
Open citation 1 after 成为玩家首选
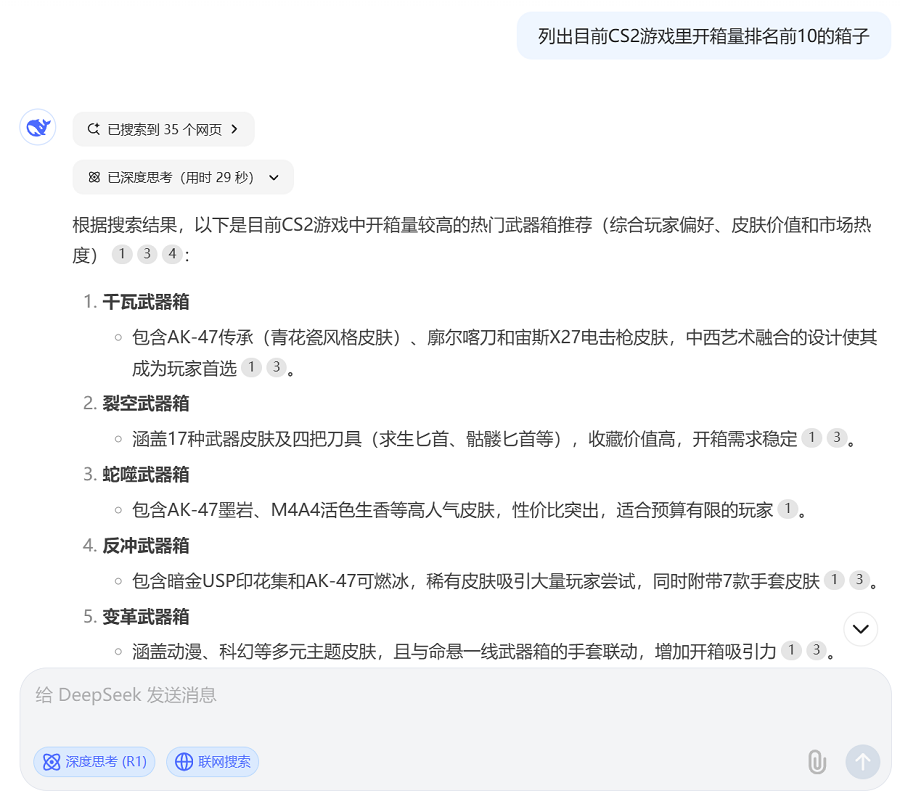[x=251, y=367]
